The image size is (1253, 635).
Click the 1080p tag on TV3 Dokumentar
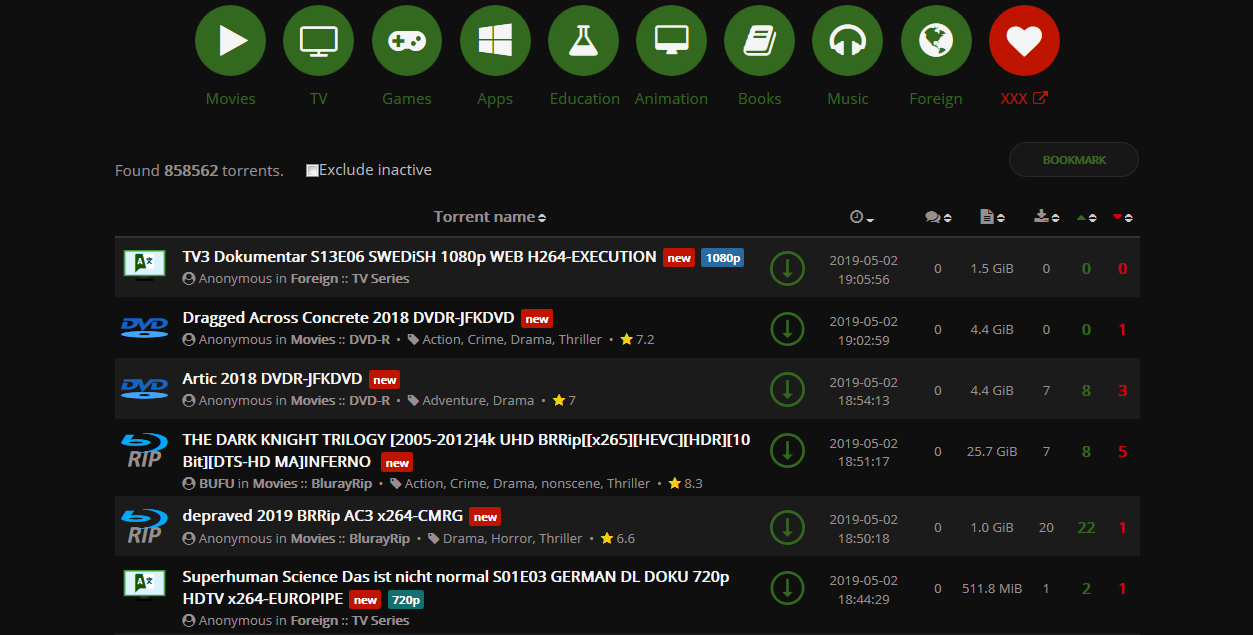pyautogui.click(x=722, y=258)
